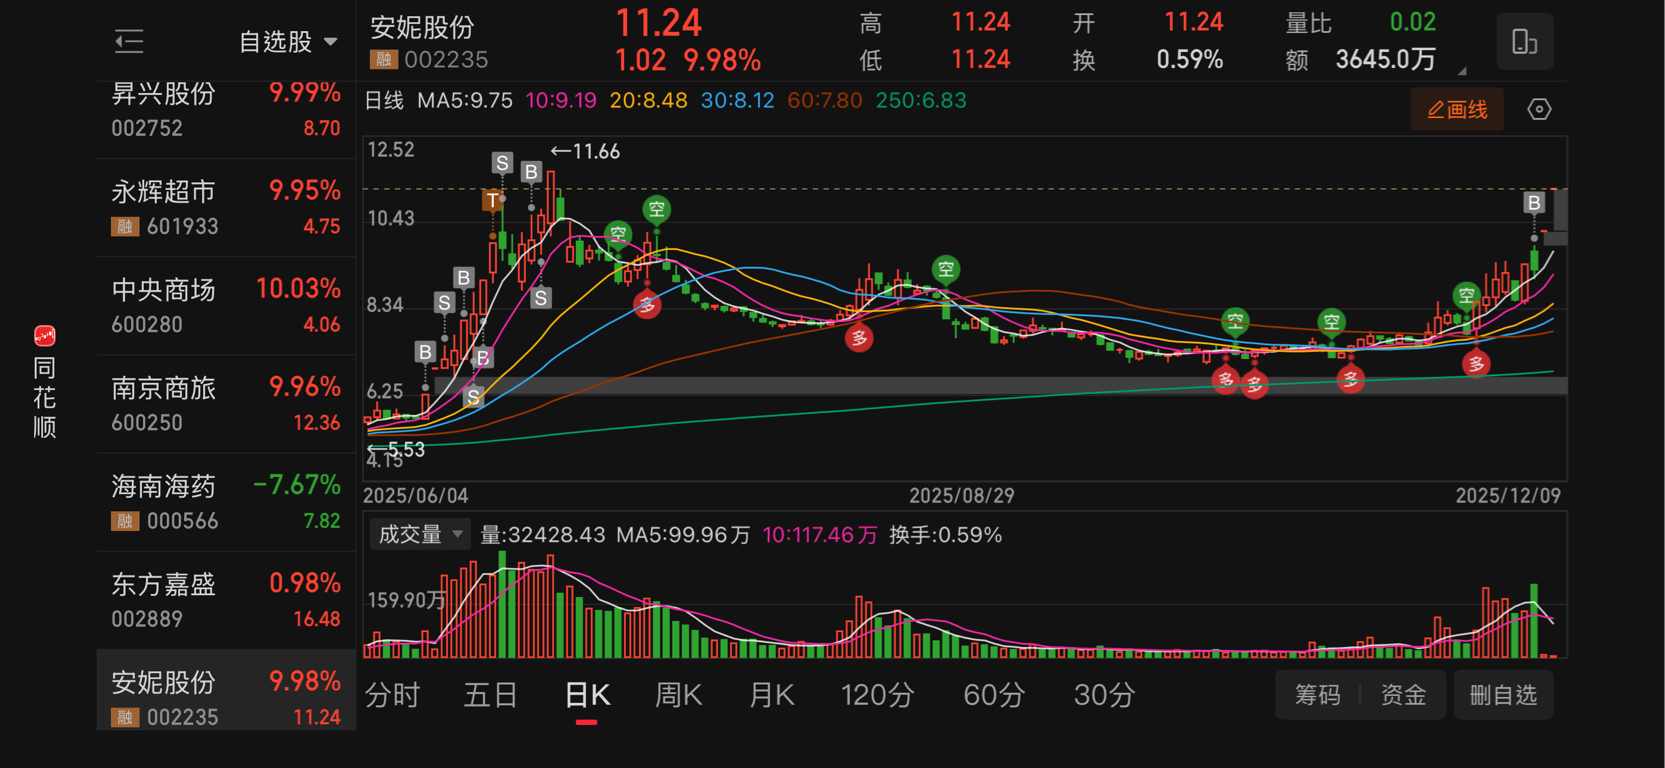Click the 日线 period label above chart
The width and height of the screenshot is (1665, 768).
pos(384,101)
